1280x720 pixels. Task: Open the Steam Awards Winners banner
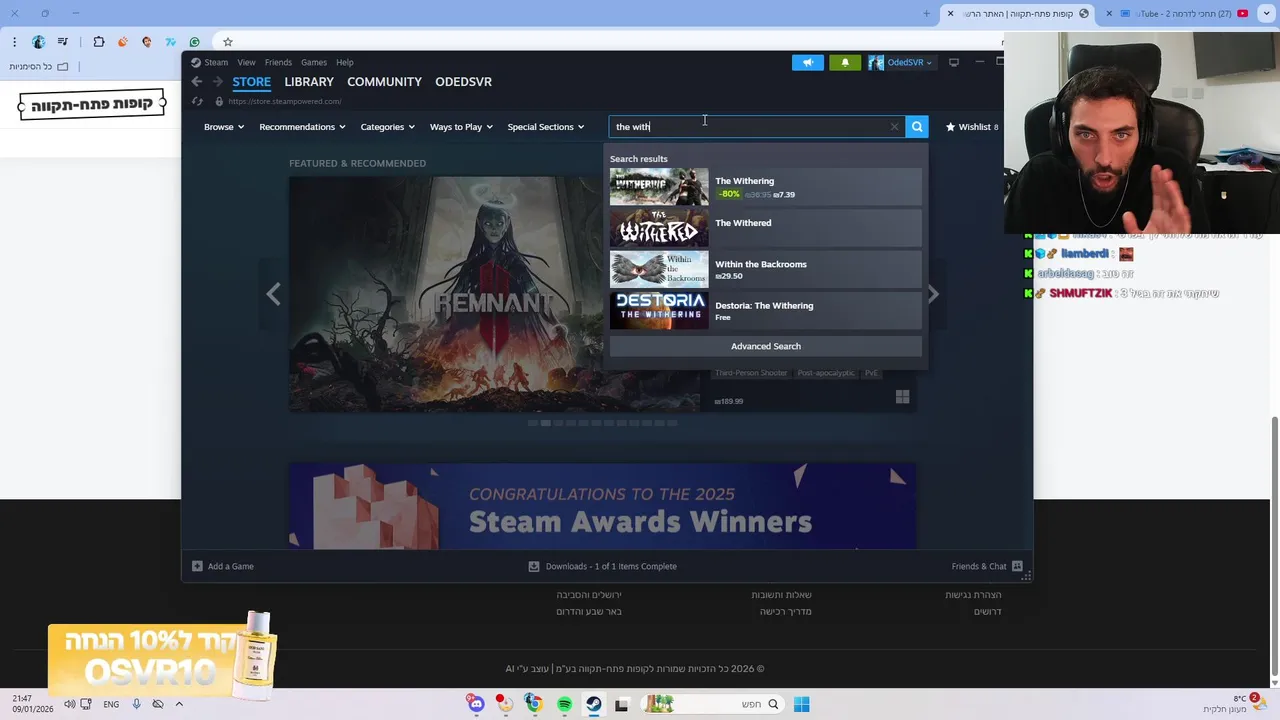(x=602, y=506)
